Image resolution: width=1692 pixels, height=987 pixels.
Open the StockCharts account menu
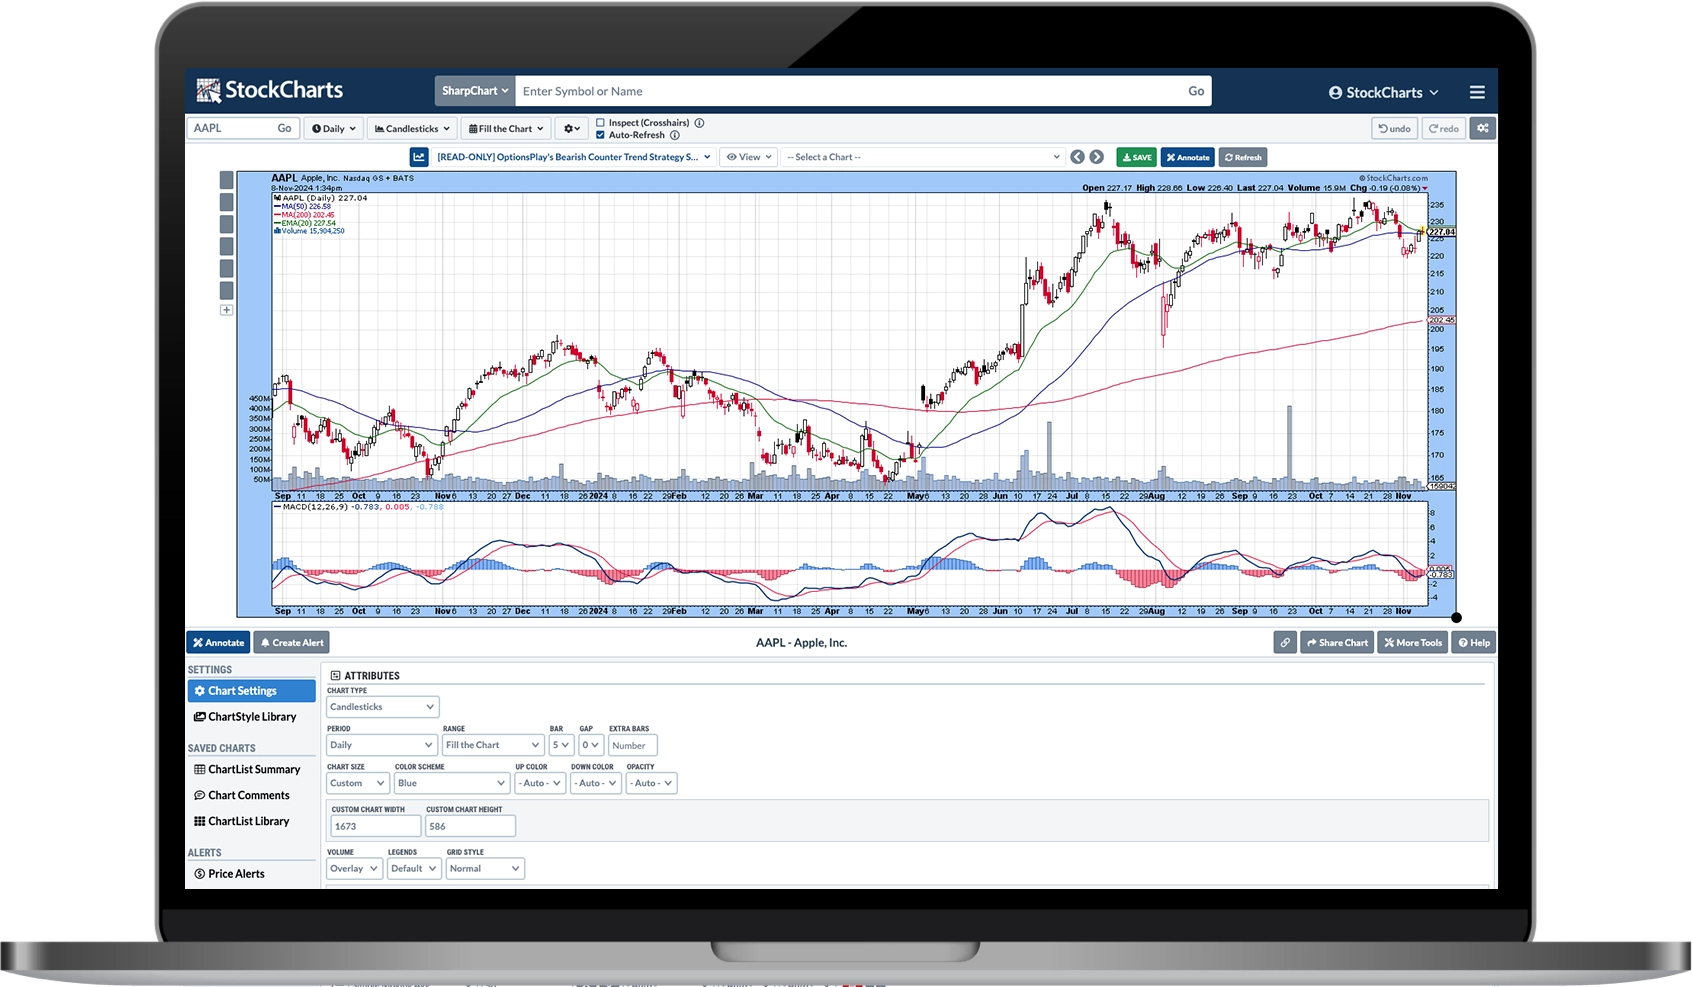pyautogui.click(x=1384, y=92)
